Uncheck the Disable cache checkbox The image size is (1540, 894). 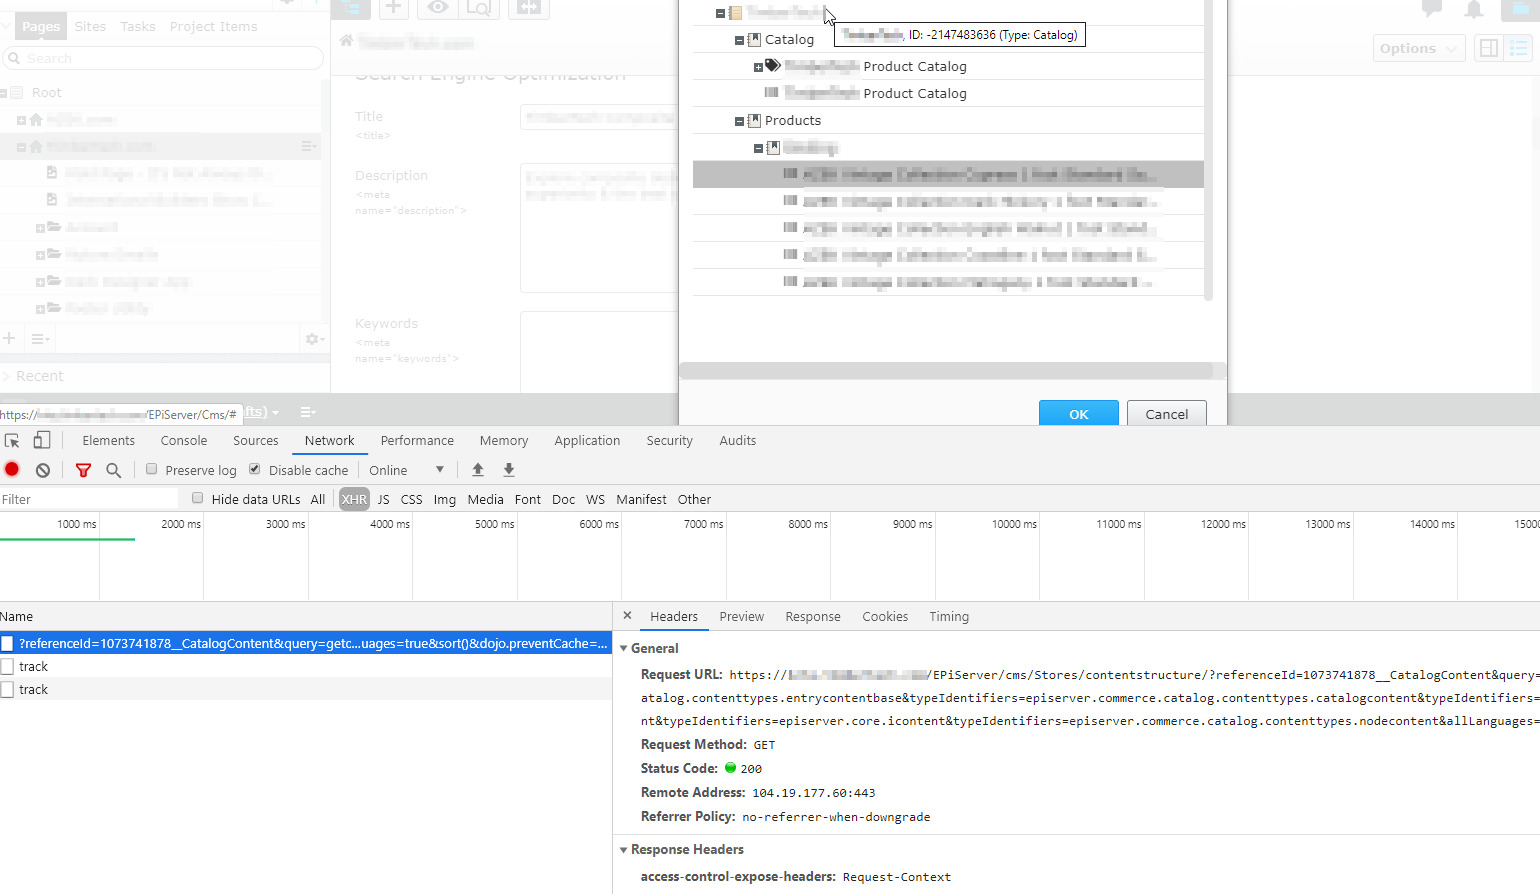[255, 469]
